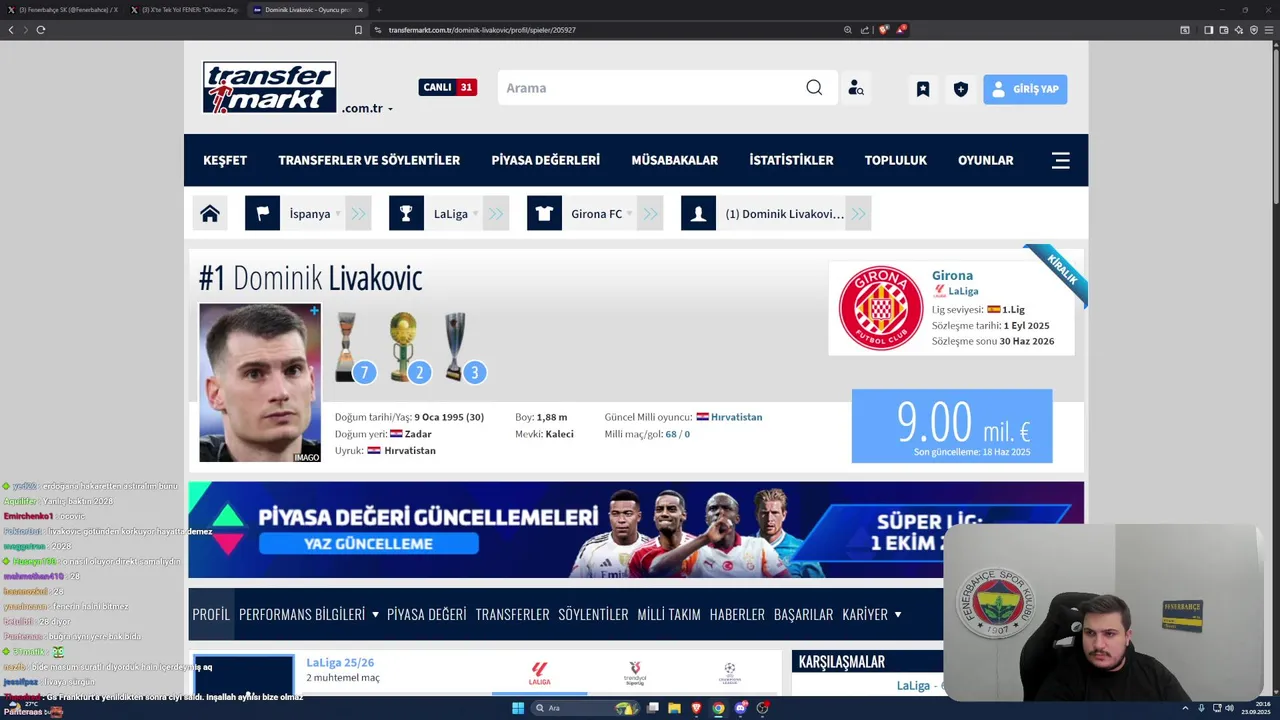This screenshot has height=720, width=1280.
Task: Open Discord from the taskbar
Action: tap(741, 708)
